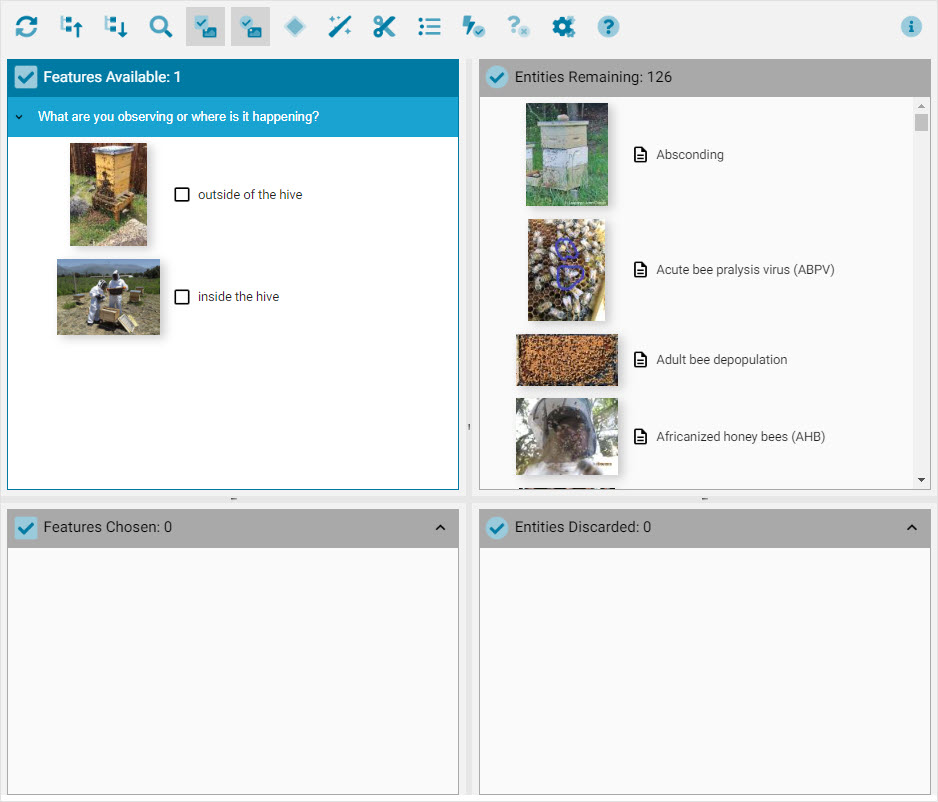The image size is (938, 802).
Task: Click the entities list scrollbar down arrow
Action: point(921,481)
